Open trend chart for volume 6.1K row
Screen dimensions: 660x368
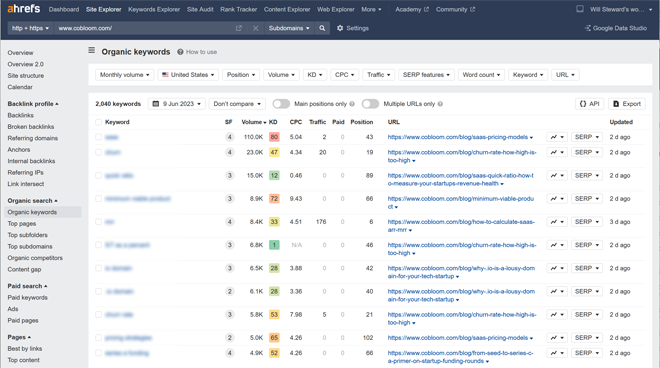click(x=557, y=291)
